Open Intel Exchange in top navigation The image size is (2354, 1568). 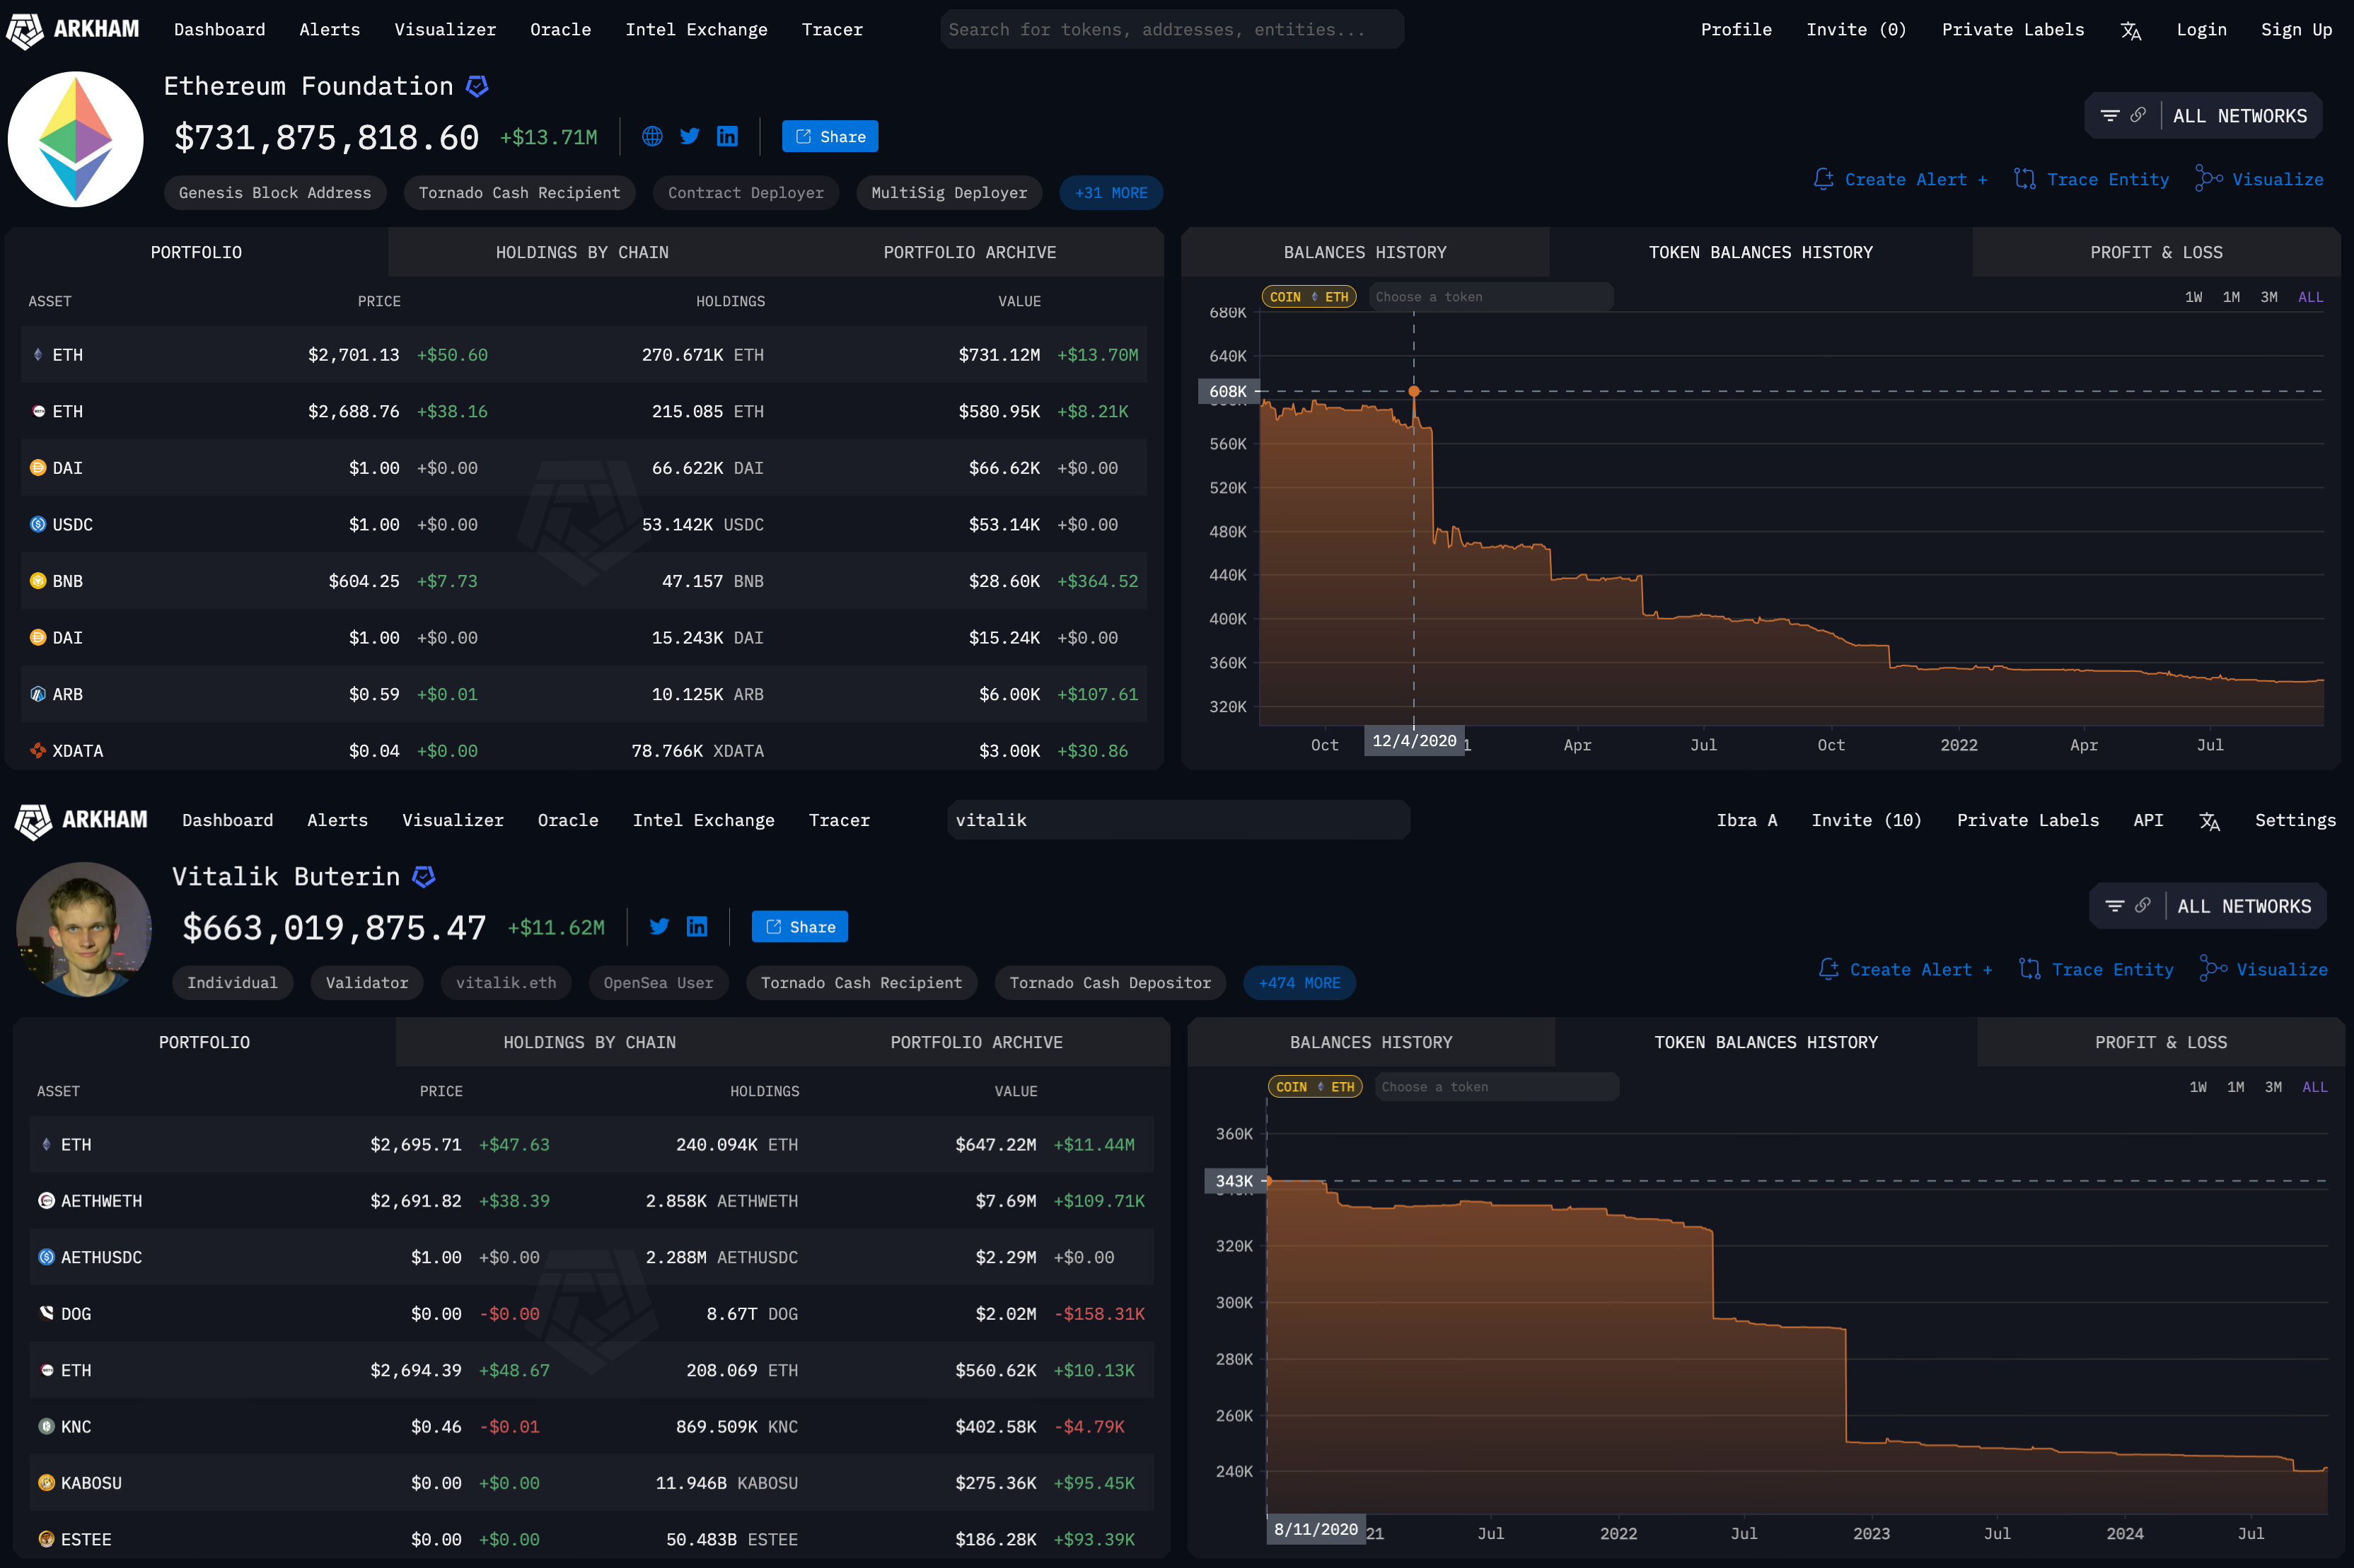coord(697,30)
